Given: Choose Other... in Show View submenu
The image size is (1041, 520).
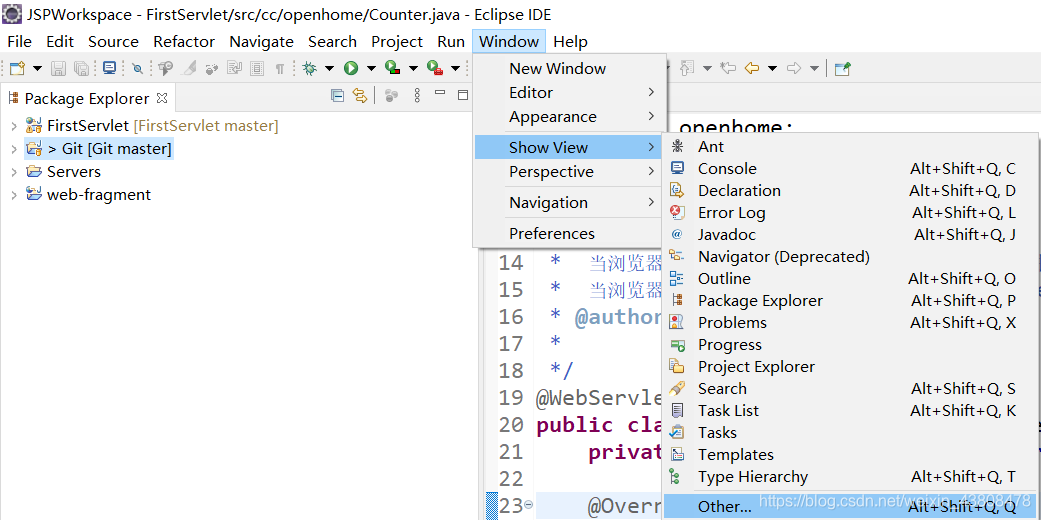Looking at the screenshot, I should pos(850,507).
